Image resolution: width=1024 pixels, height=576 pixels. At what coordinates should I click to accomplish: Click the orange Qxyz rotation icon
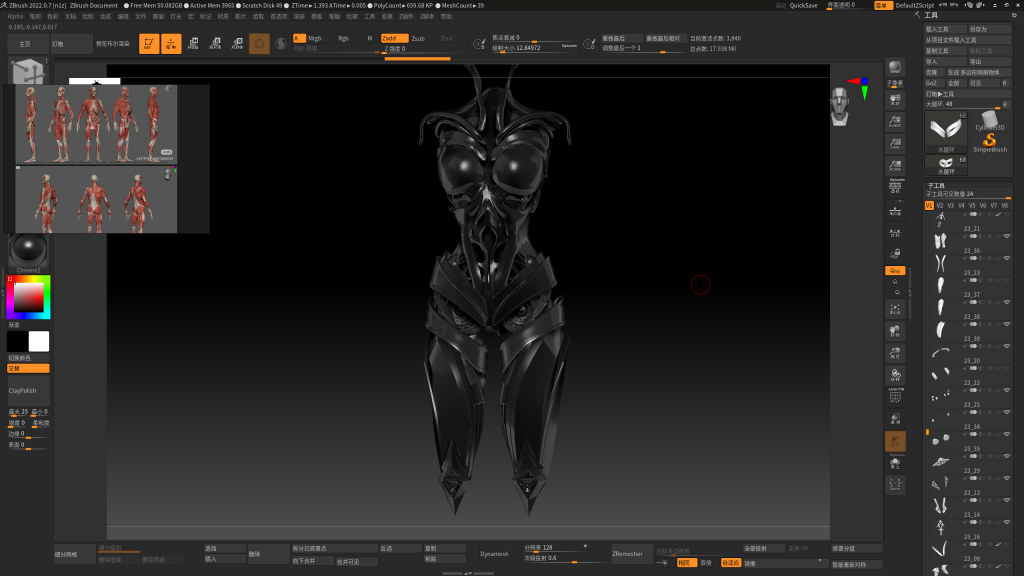tap(895, 271)
